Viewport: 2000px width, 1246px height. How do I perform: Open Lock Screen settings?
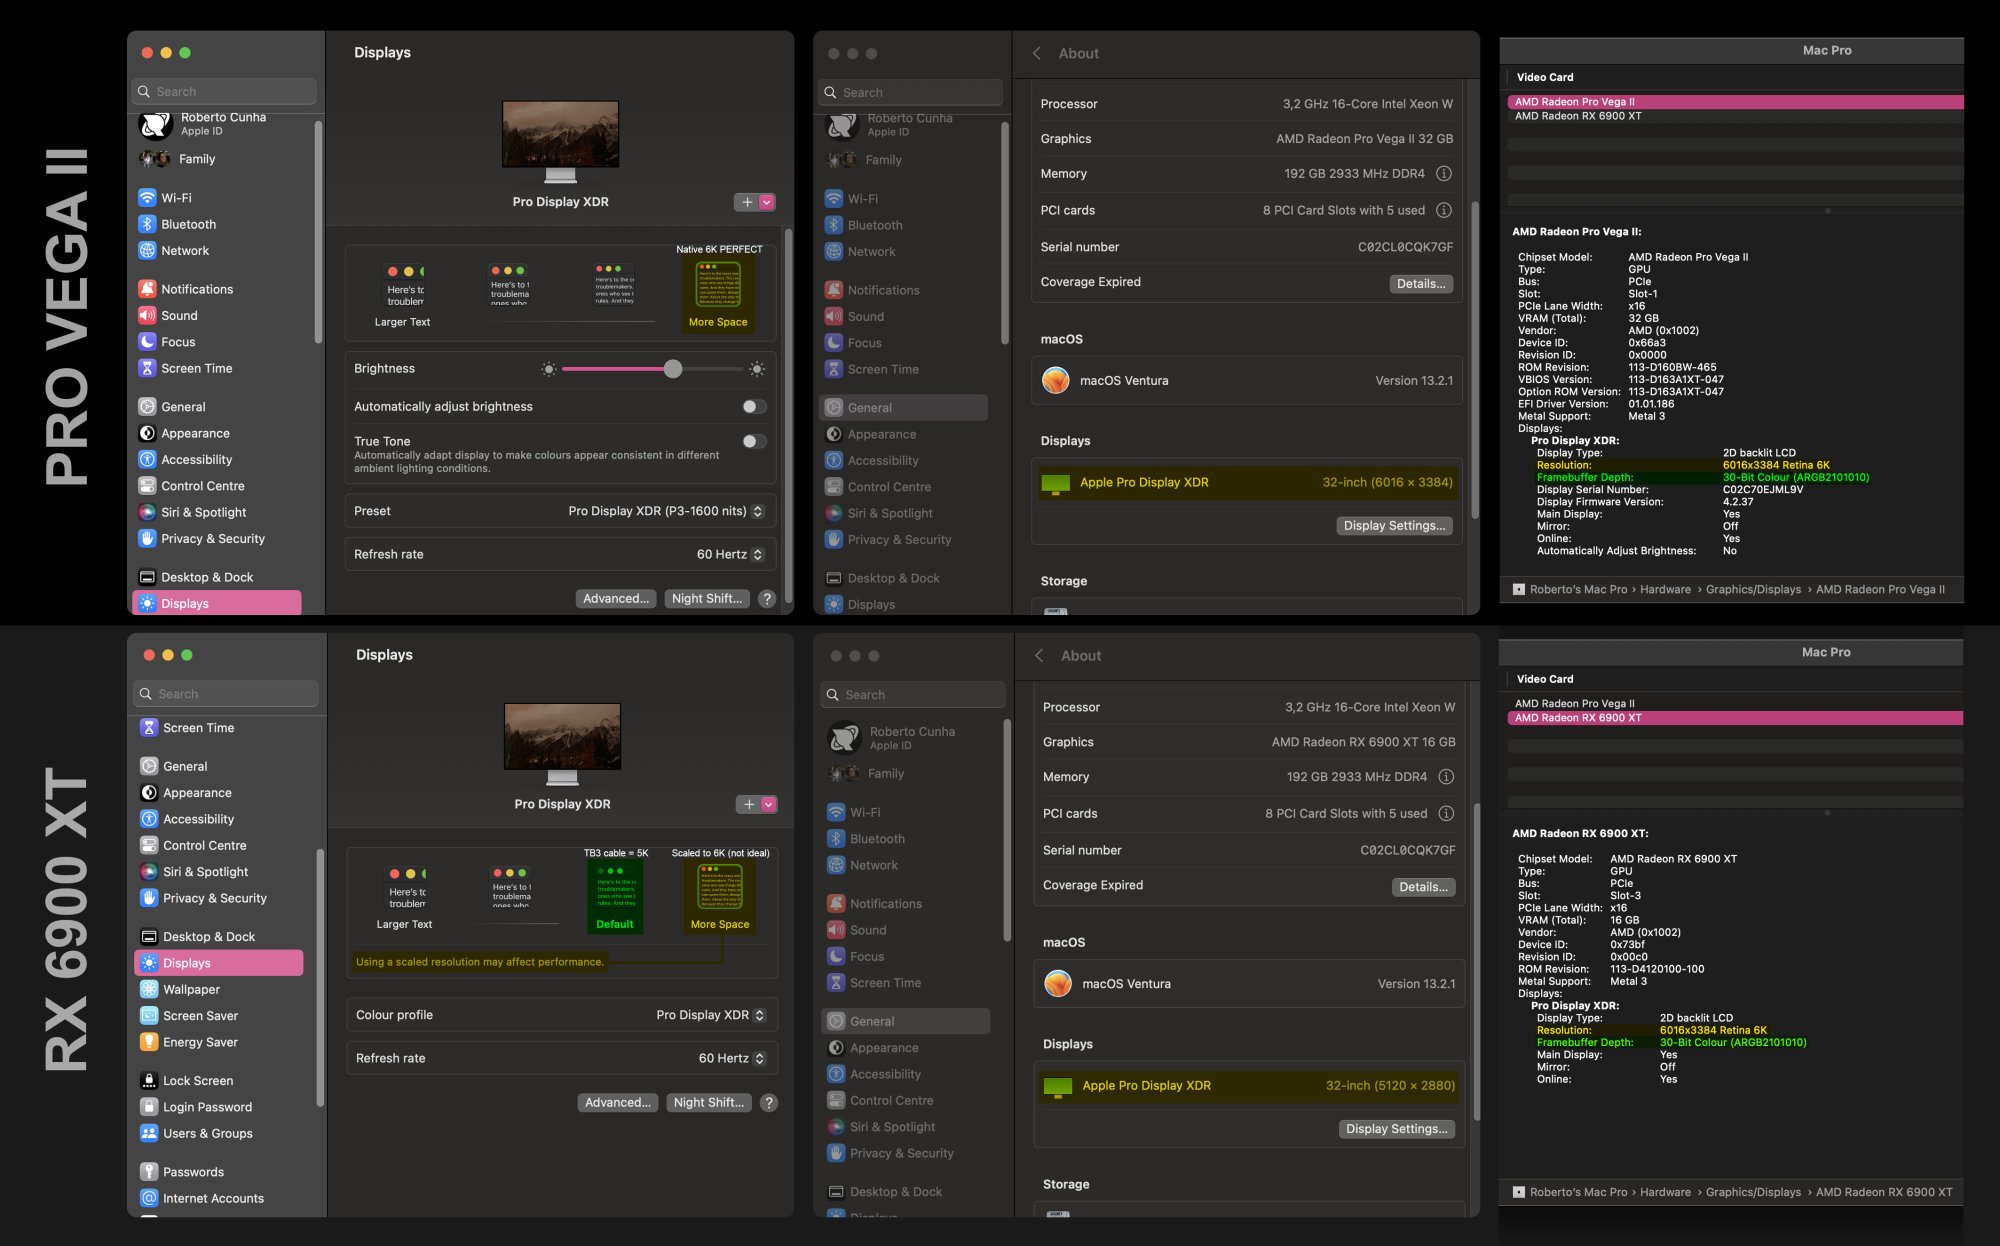tap(198, 1080)
